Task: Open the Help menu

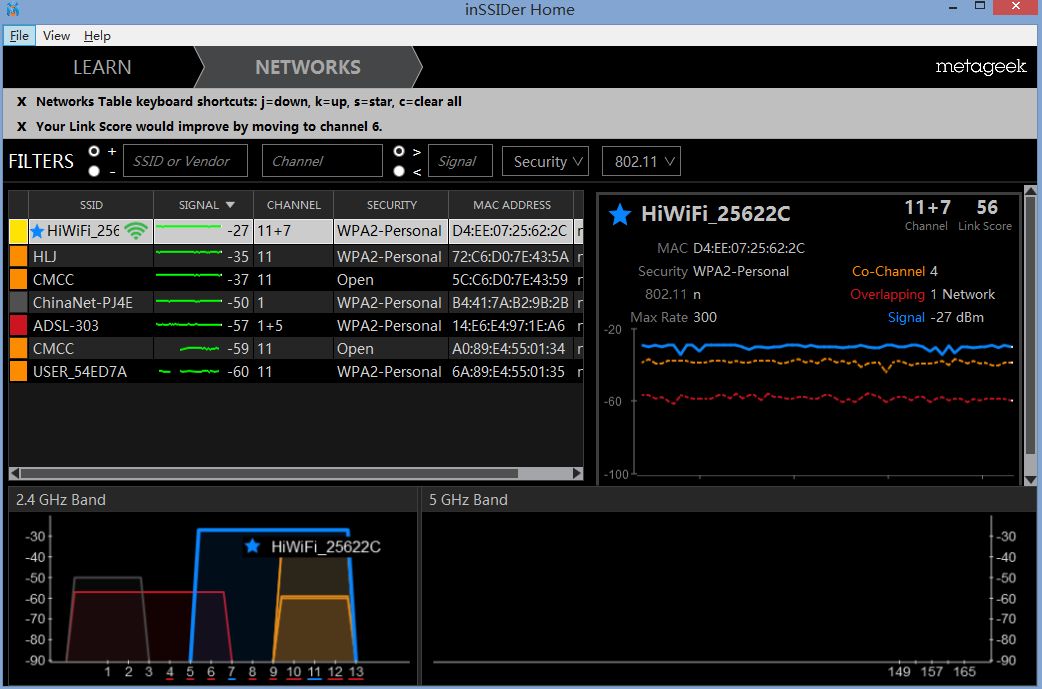Action: 97,36
